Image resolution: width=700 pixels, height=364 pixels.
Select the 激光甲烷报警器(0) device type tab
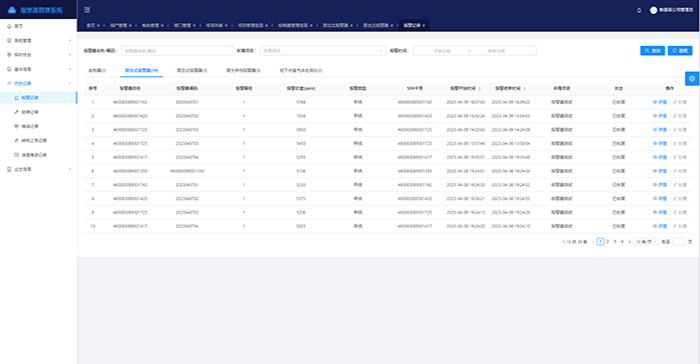click(243, 71)
